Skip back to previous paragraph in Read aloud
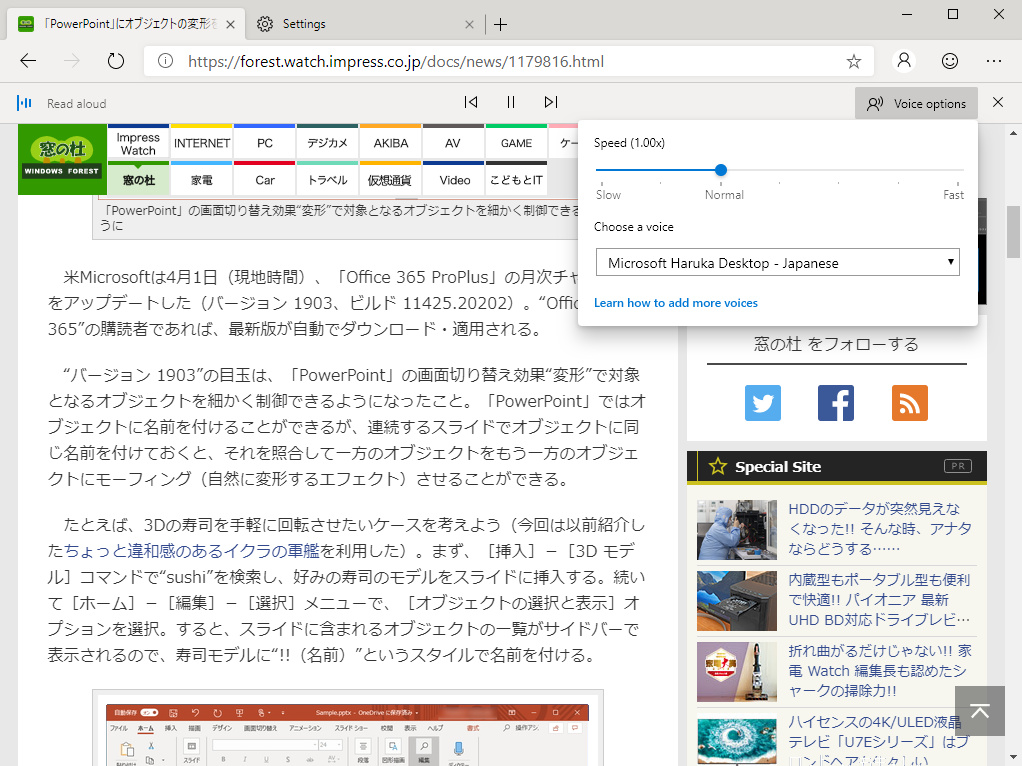This screenshot has width=1022, height=766. tap(470, 102)
